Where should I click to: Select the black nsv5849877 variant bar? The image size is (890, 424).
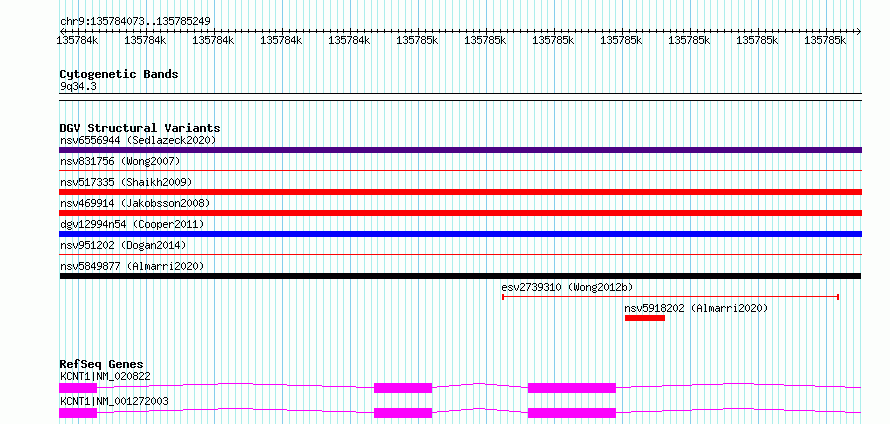[x=460, y=276]
